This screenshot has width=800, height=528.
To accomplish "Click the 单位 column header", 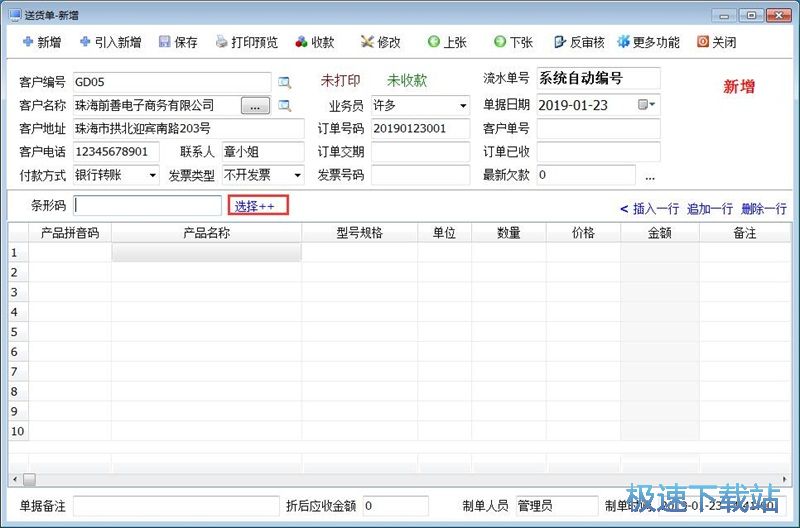I will coord(444,233).
